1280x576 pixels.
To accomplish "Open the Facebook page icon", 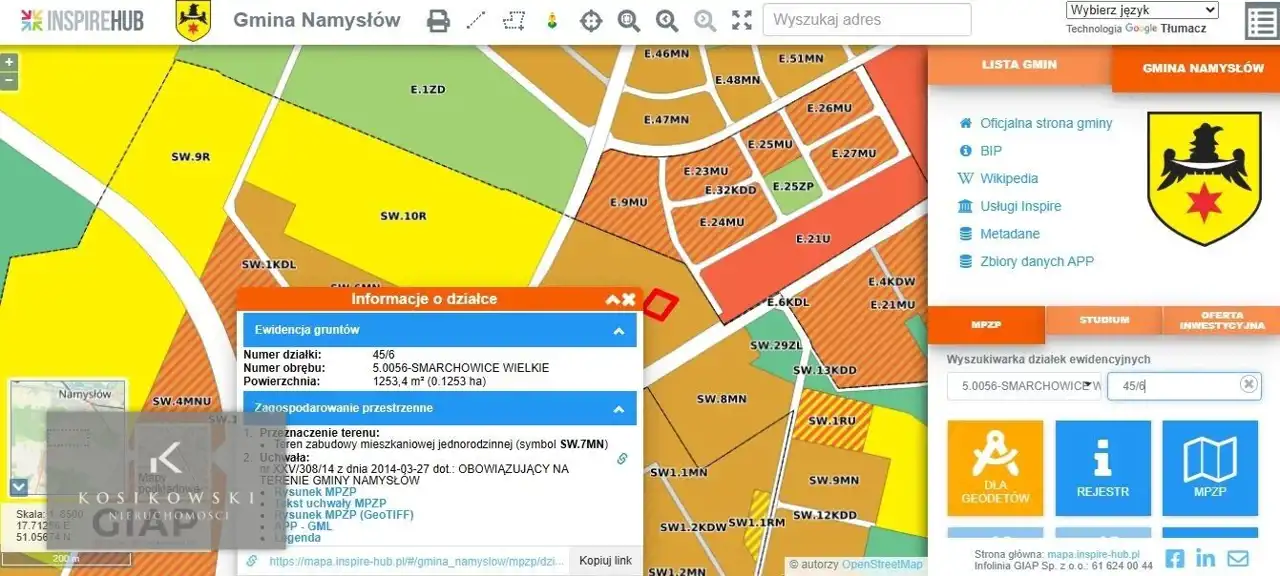I will coord(1175,558).
